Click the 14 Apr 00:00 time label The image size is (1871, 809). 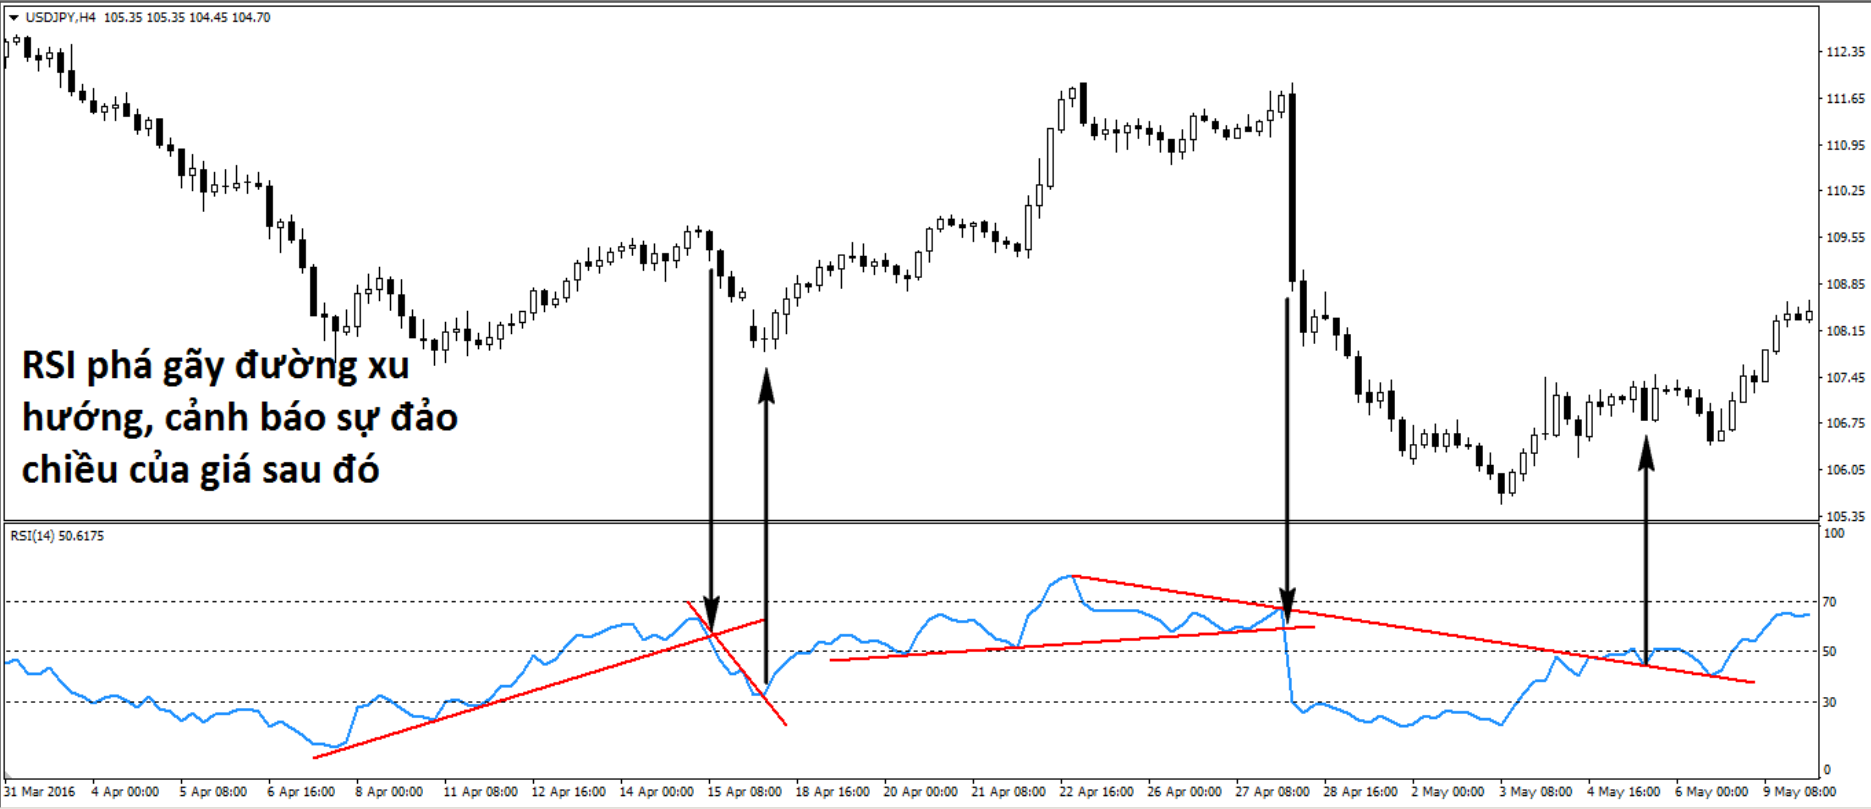pos(656,792)
